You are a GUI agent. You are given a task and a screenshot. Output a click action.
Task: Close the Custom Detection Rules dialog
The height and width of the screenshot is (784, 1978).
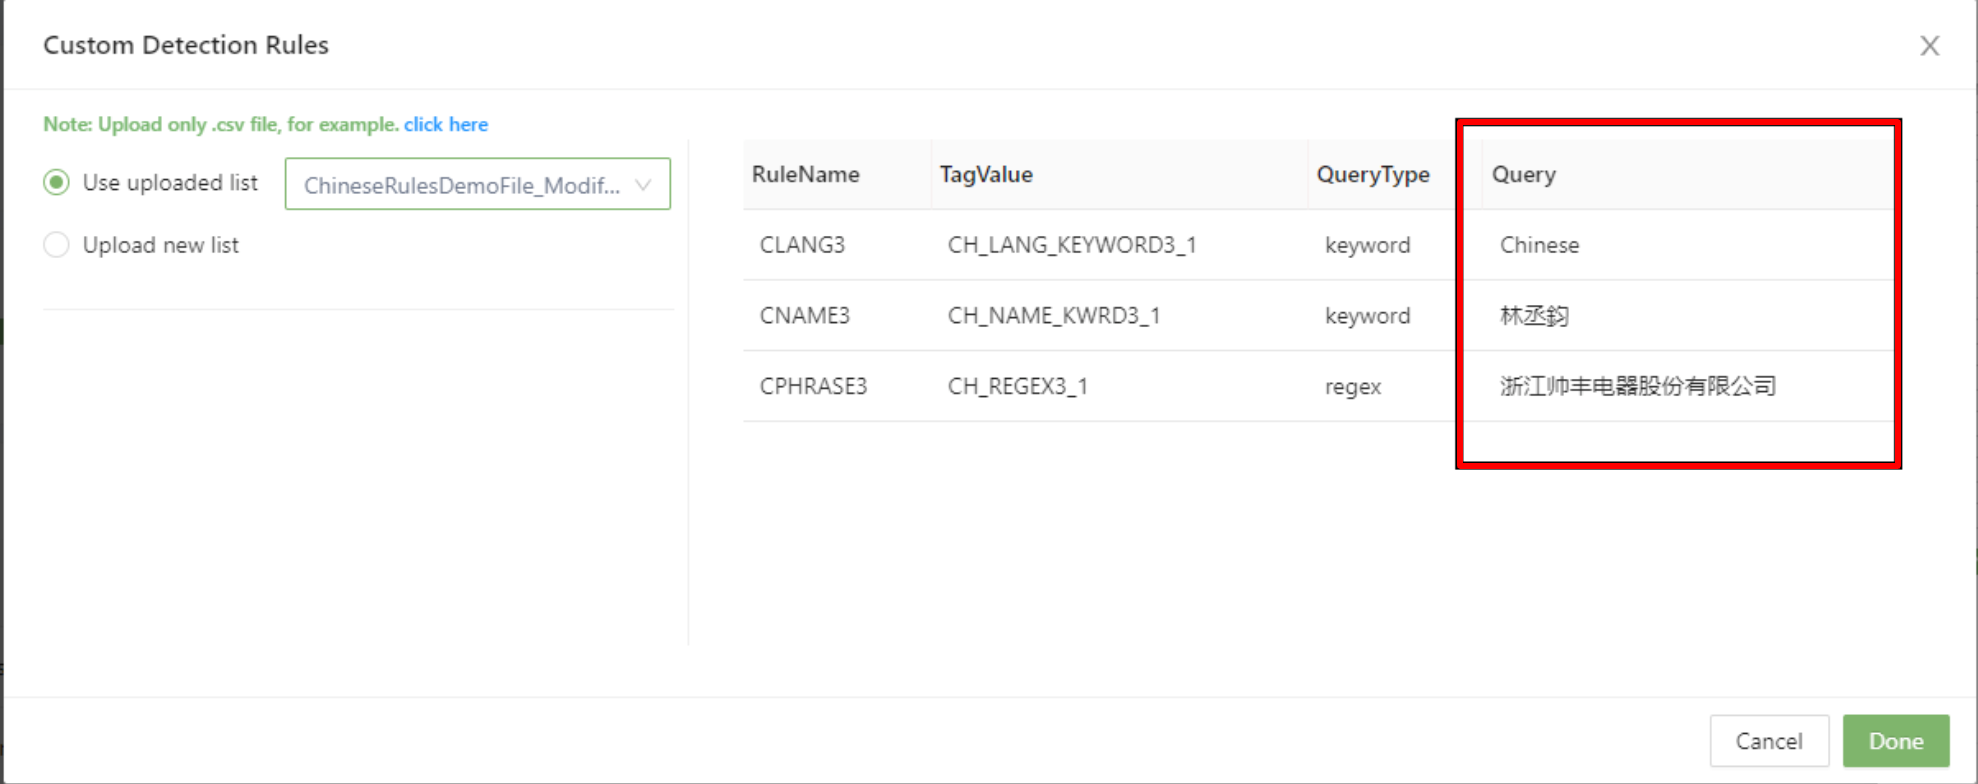(x=1929, y=46)
